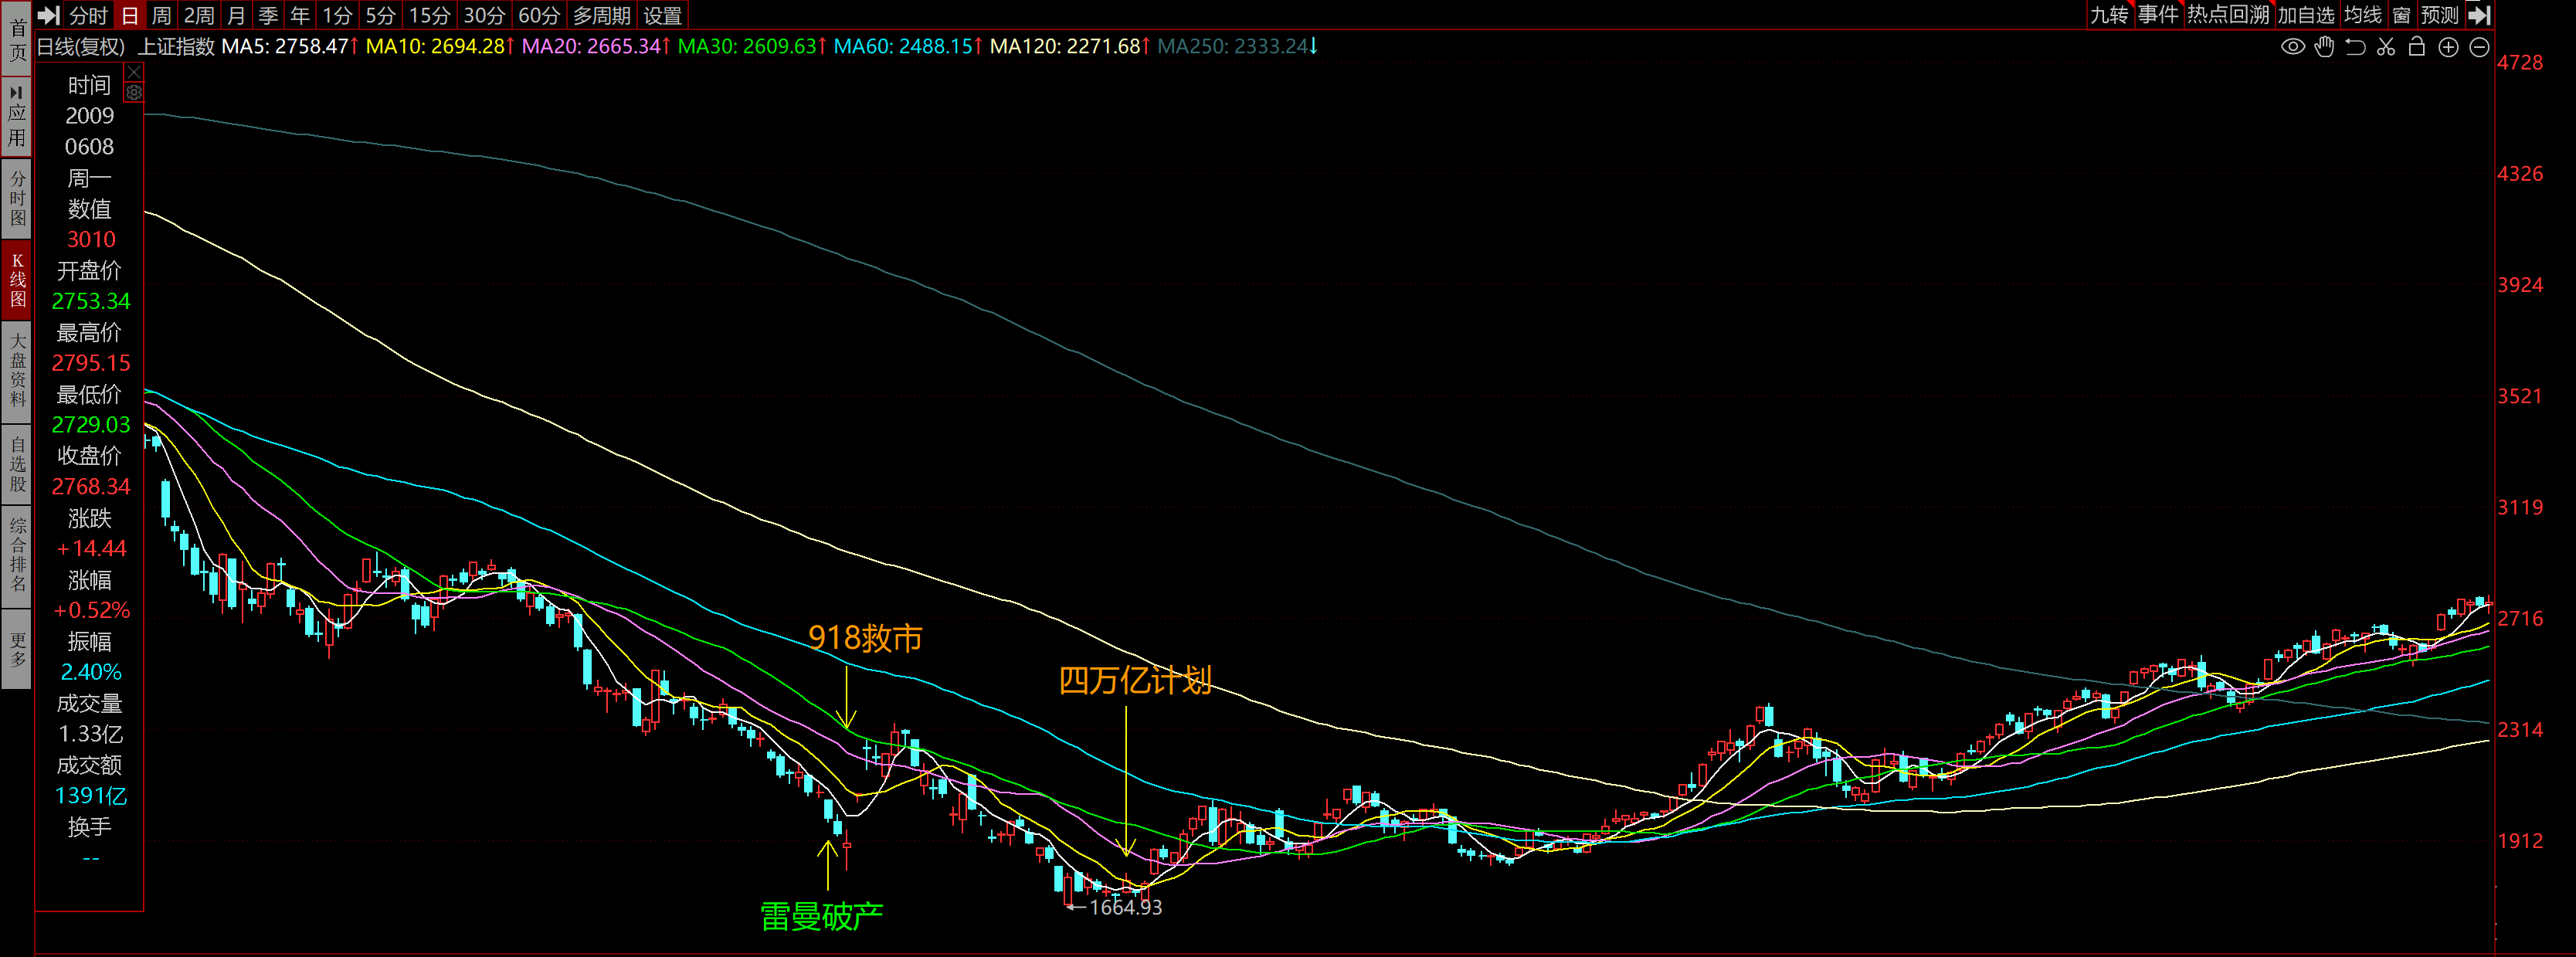The height and width of the screenshot is (957, 2576).
Task: Collapse the period bar arrow at left
Action: tap(48, 15)
